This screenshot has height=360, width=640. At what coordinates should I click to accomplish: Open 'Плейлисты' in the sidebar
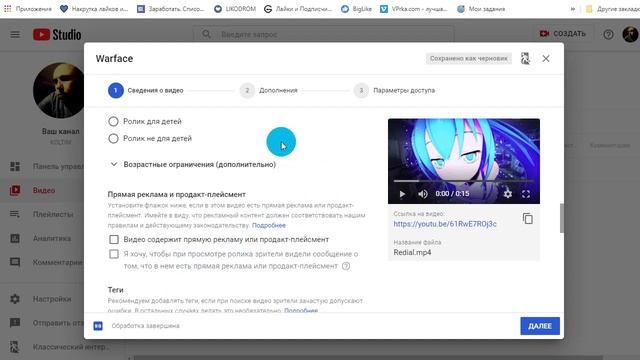(42, 214)
